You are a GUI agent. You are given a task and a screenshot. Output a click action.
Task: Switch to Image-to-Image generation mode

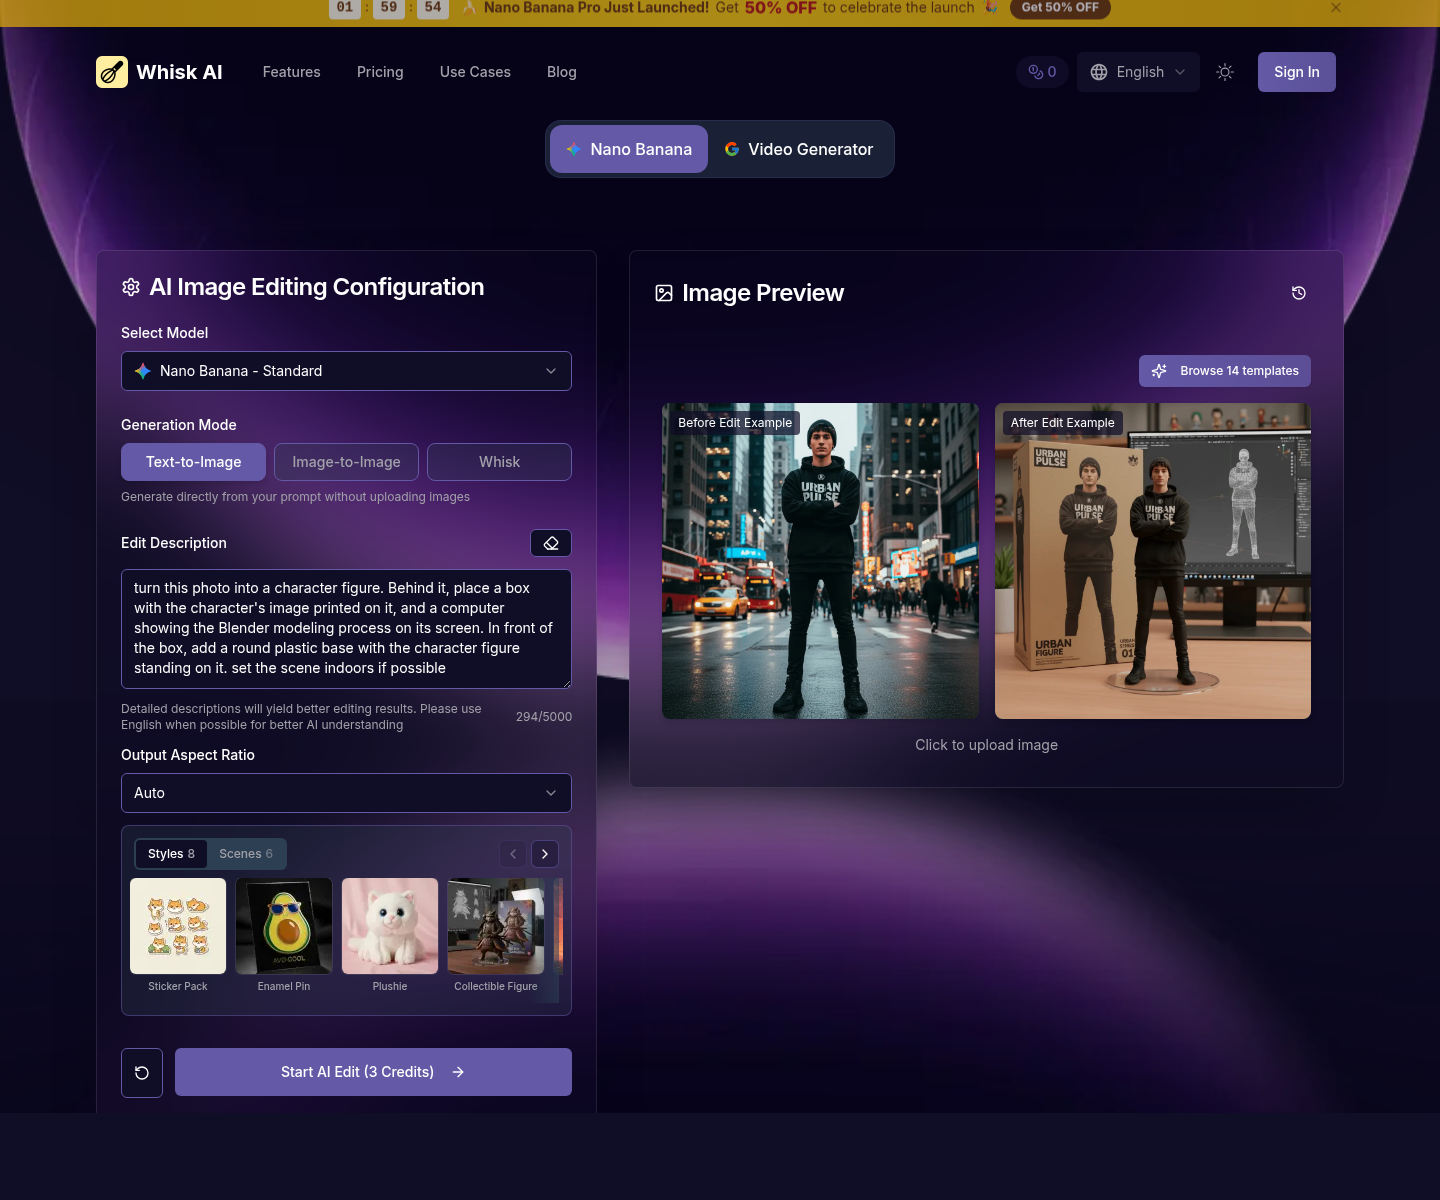(346, 462)
